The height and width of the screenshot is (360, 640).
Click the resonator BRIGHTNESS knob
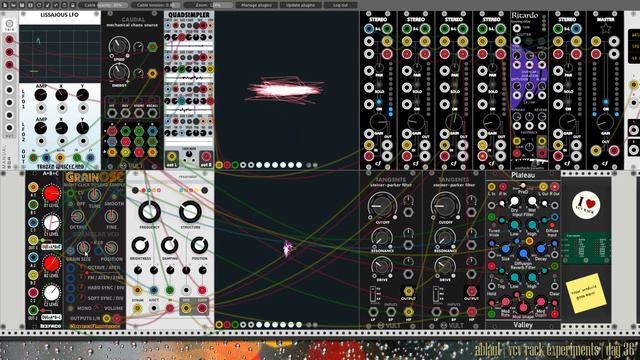tap(140, 245)
